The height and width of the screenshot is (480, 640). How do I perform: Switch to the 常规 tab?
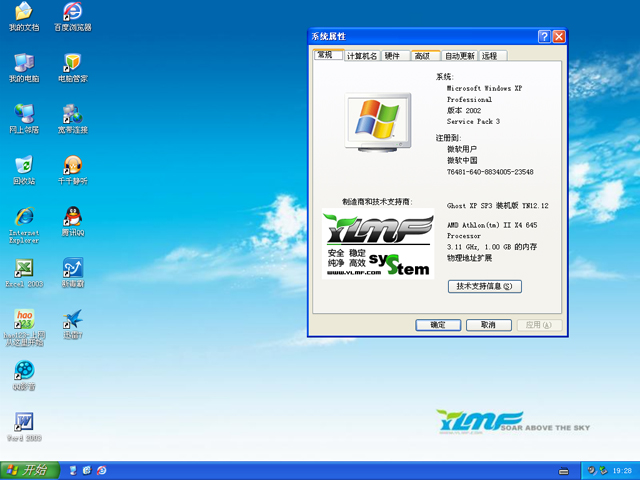tap(328, 55)
